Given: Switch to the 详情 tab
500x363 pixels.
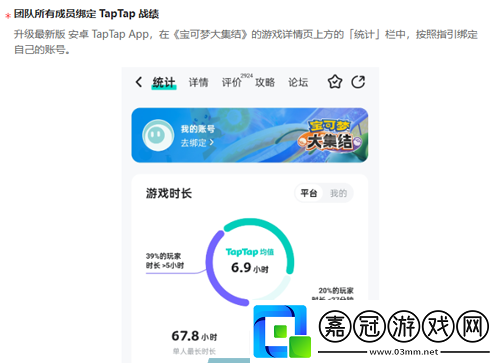Looking at the screenshot, I should pyautogui.click(x=198, y=82).
